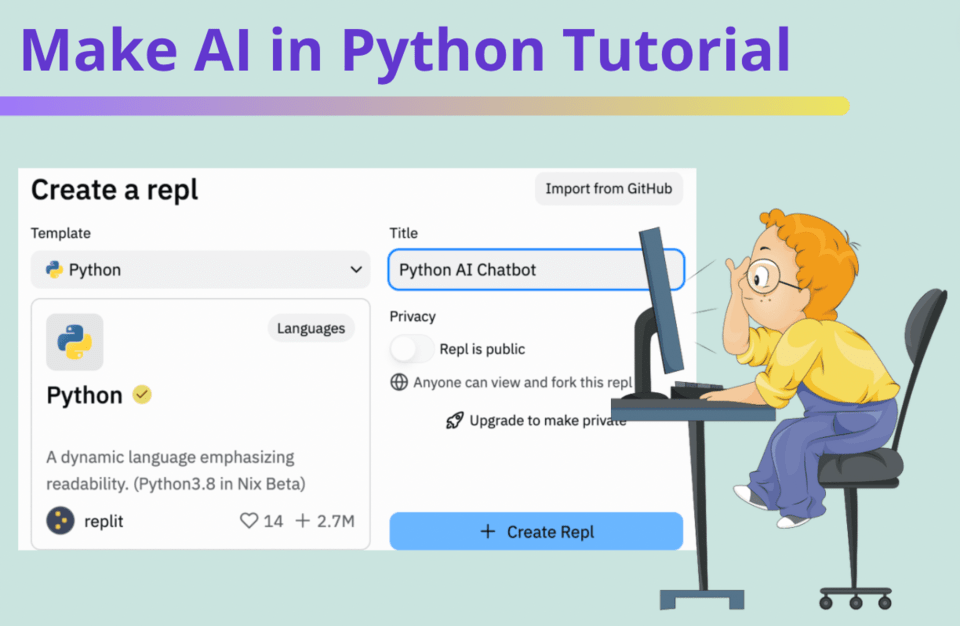The image size is (960, 626).
Task: Click the verified checkmark badge beside Python
Action: point(142,395)
